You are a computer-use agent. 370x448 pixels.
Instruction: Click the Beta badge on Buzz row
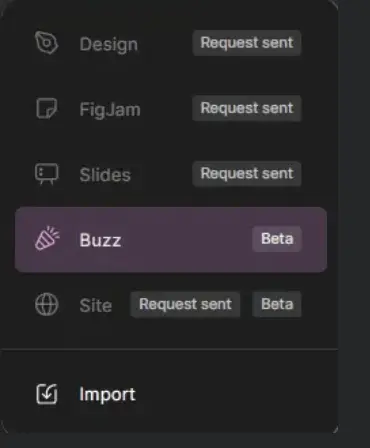pyautogui.click(x=277, y=239)
